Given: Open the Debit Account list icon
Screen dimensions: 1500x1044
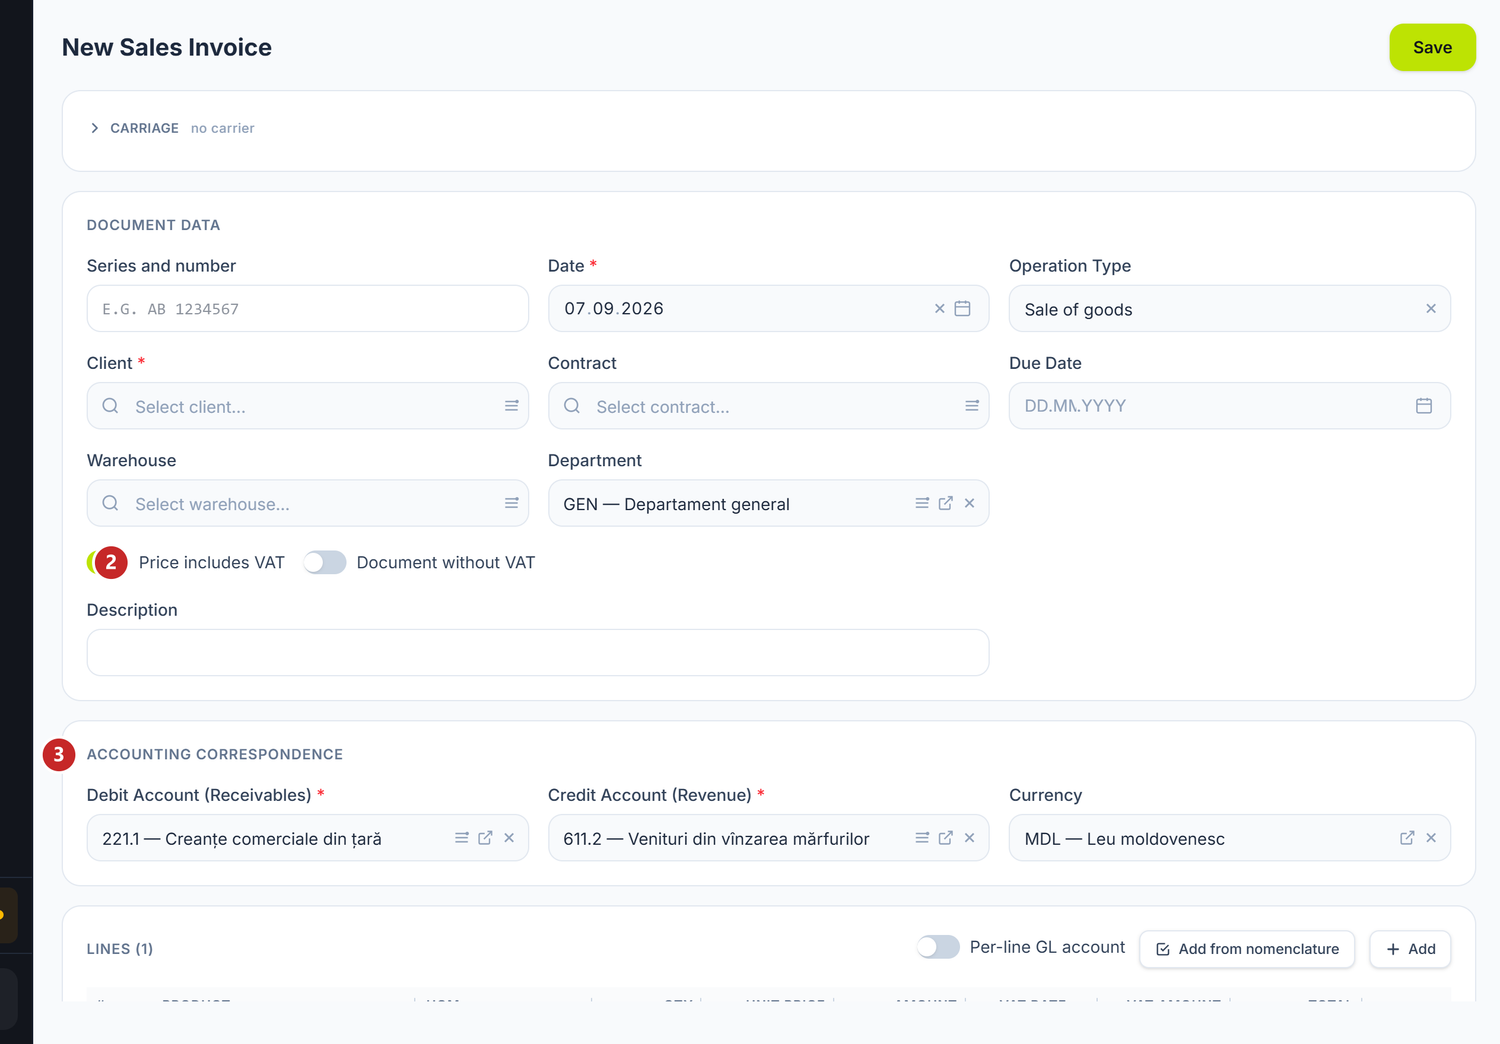Looking at the screenshot, I should tap(462, 838).
